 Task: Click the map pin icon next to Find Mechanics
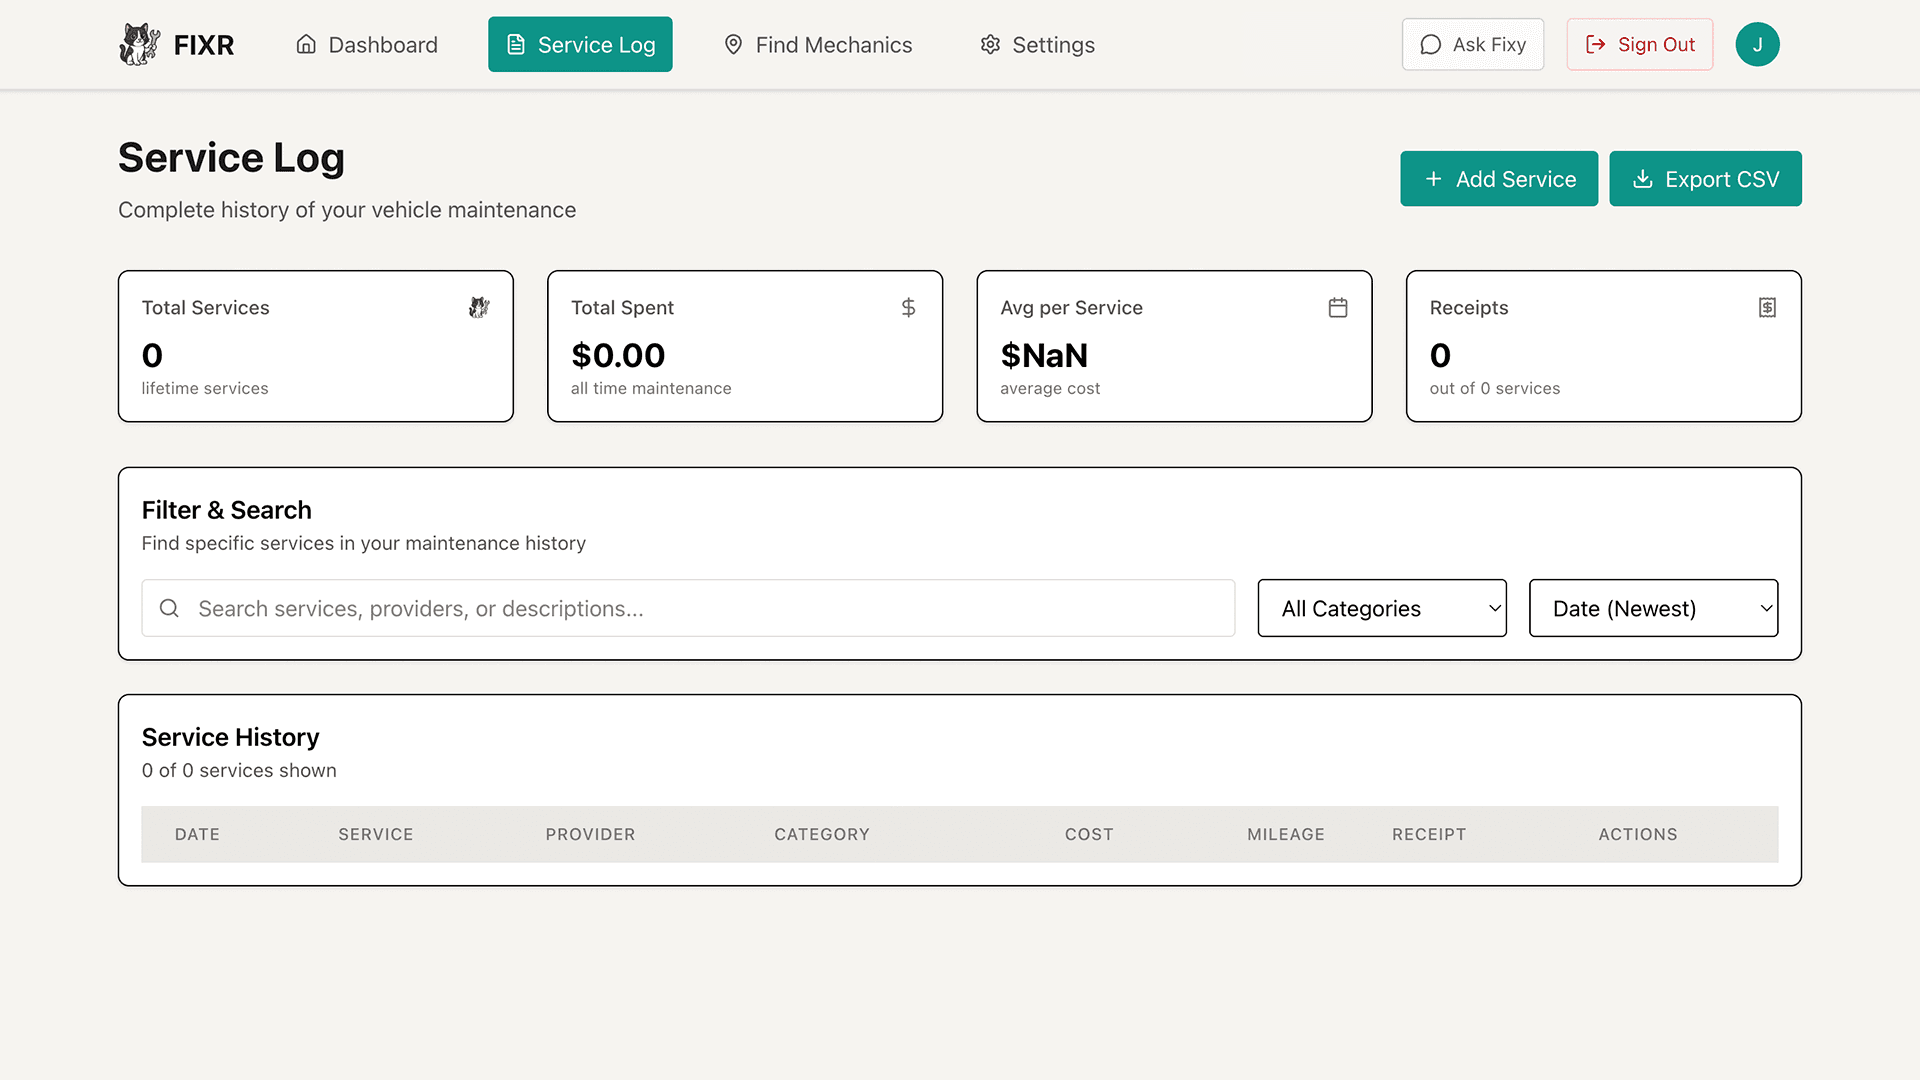point(734,44)
